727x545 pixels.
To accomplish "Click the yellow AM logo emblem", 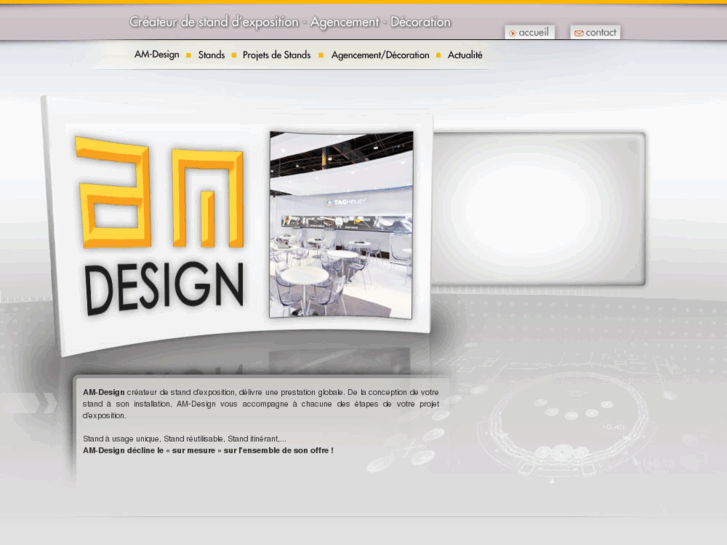I will point(159,194).
